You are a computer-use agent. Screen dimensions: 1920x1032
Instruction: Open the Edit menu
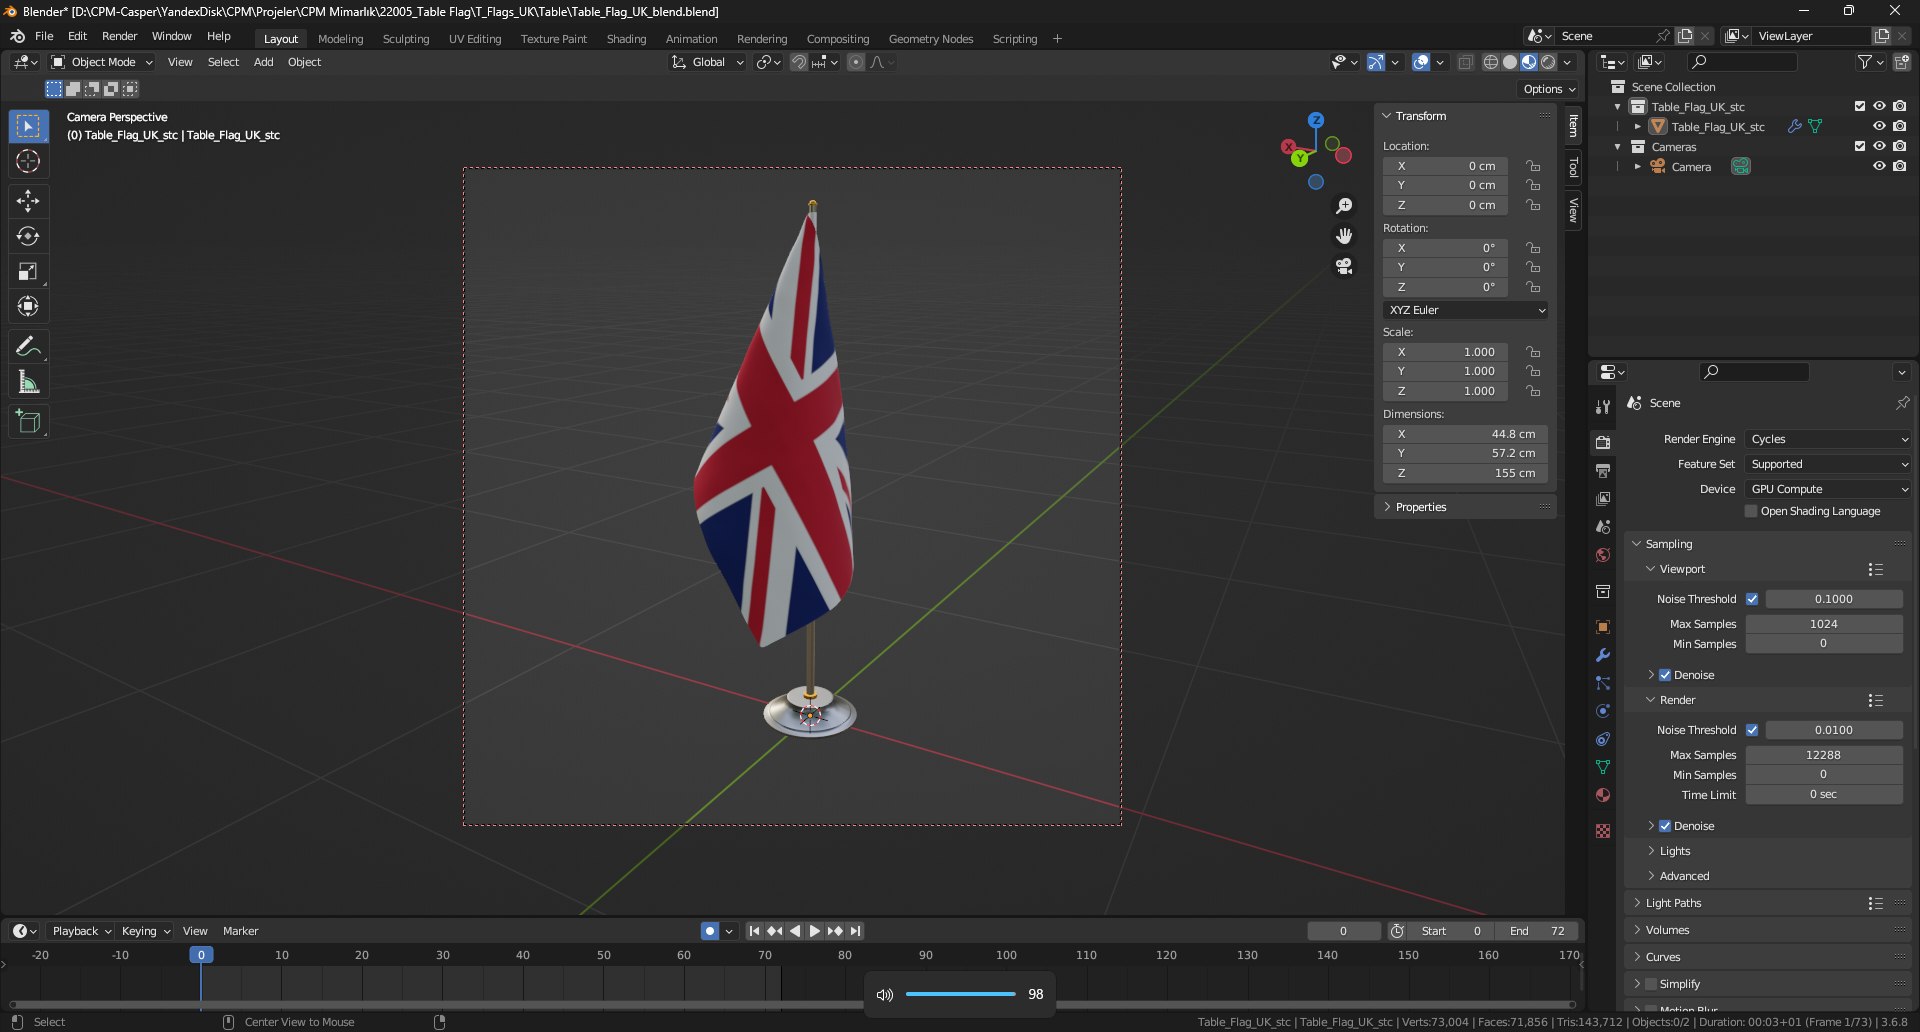[x=77, y=36]
